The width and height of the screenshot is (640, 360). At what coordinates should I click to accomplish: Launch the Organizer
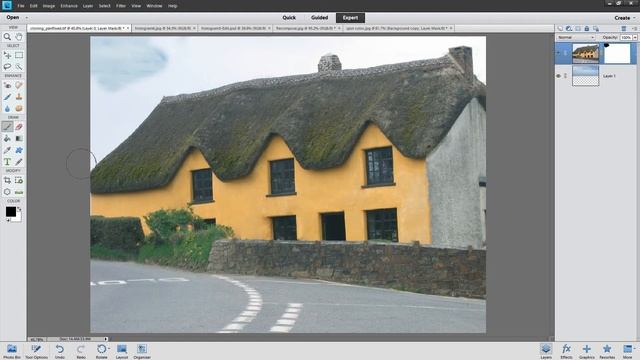coord(142,351)
